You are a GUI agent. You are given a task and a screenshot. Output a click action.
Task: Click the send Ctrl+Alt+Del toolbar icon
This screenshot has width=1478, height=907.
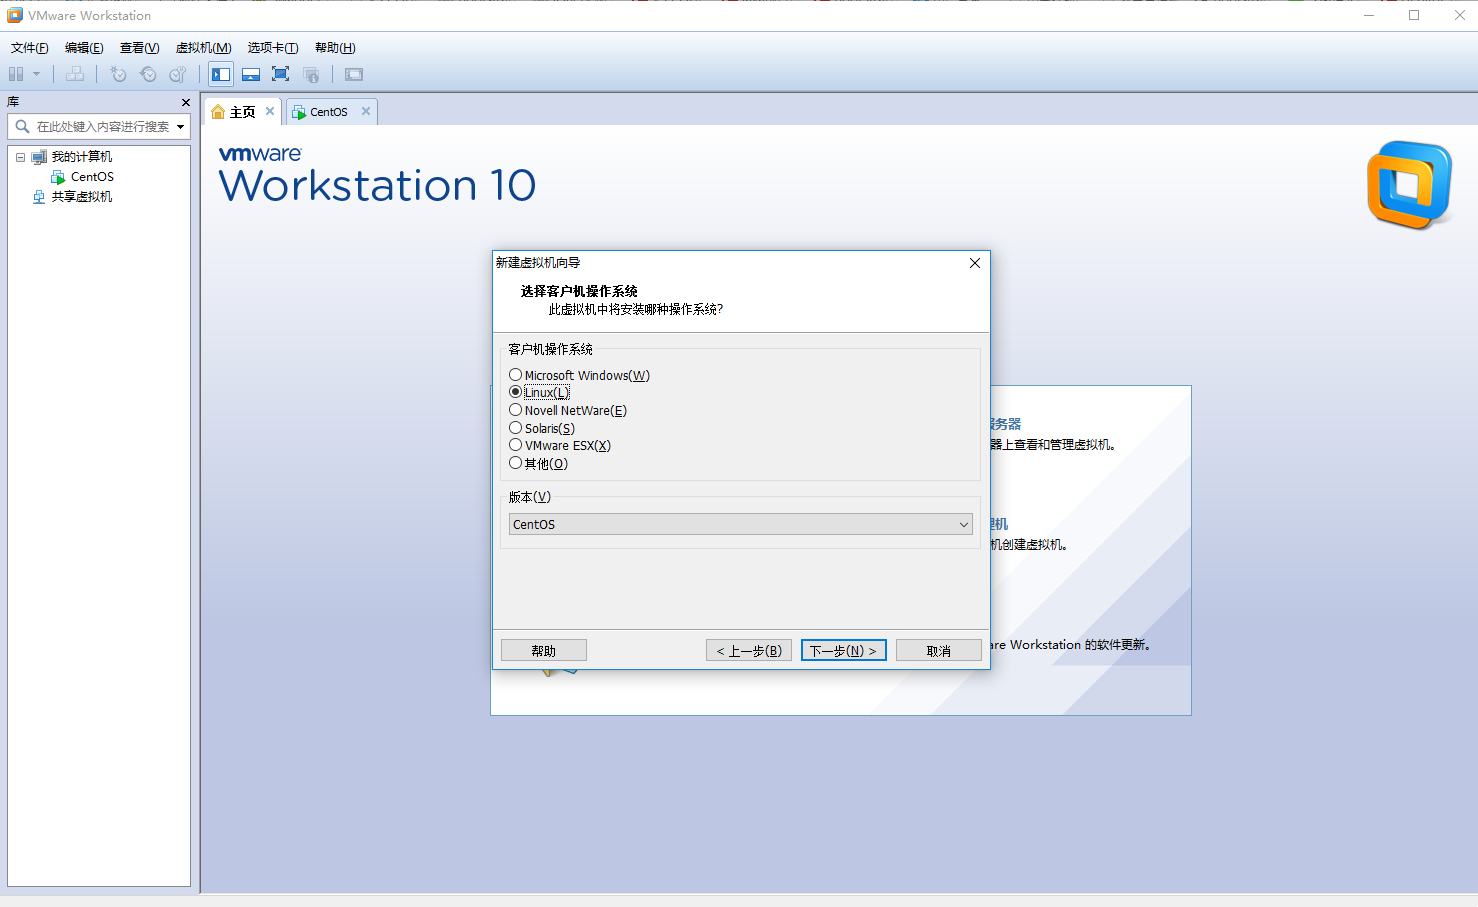click(75, 74)
